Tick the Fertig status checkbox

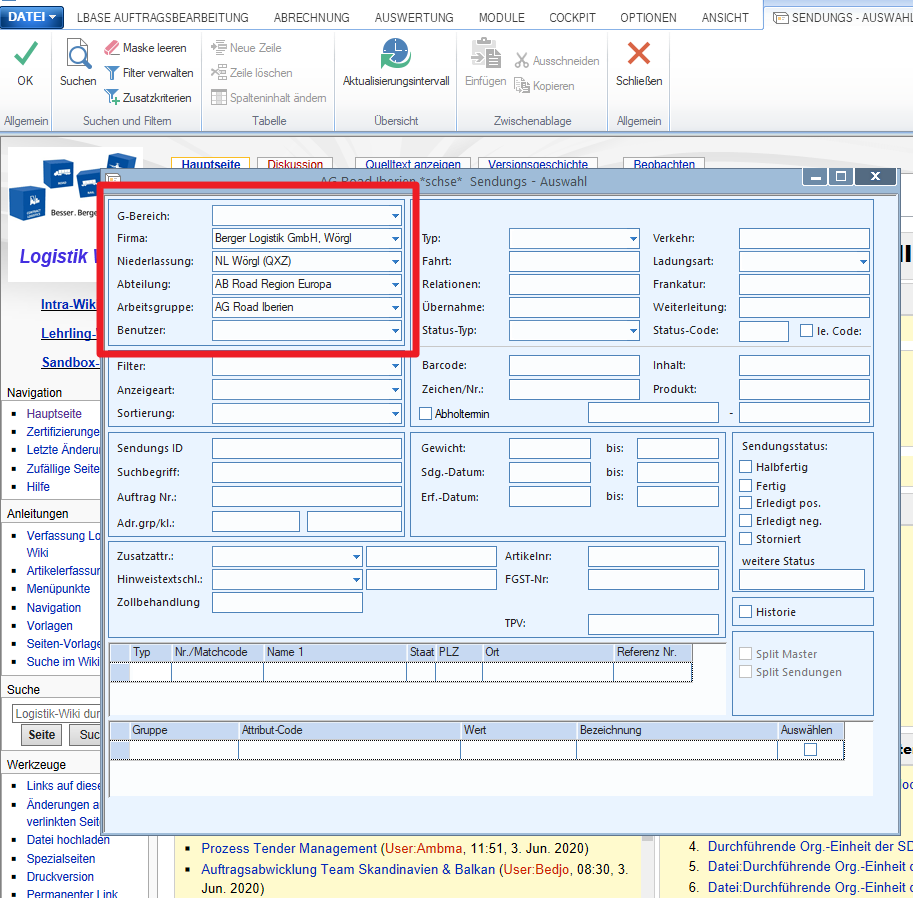(745, 485)
